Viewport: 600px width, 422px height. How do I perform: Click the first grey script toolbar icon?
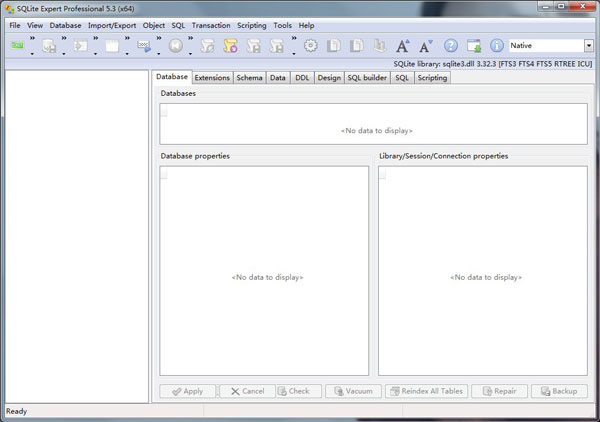[207, 46]
